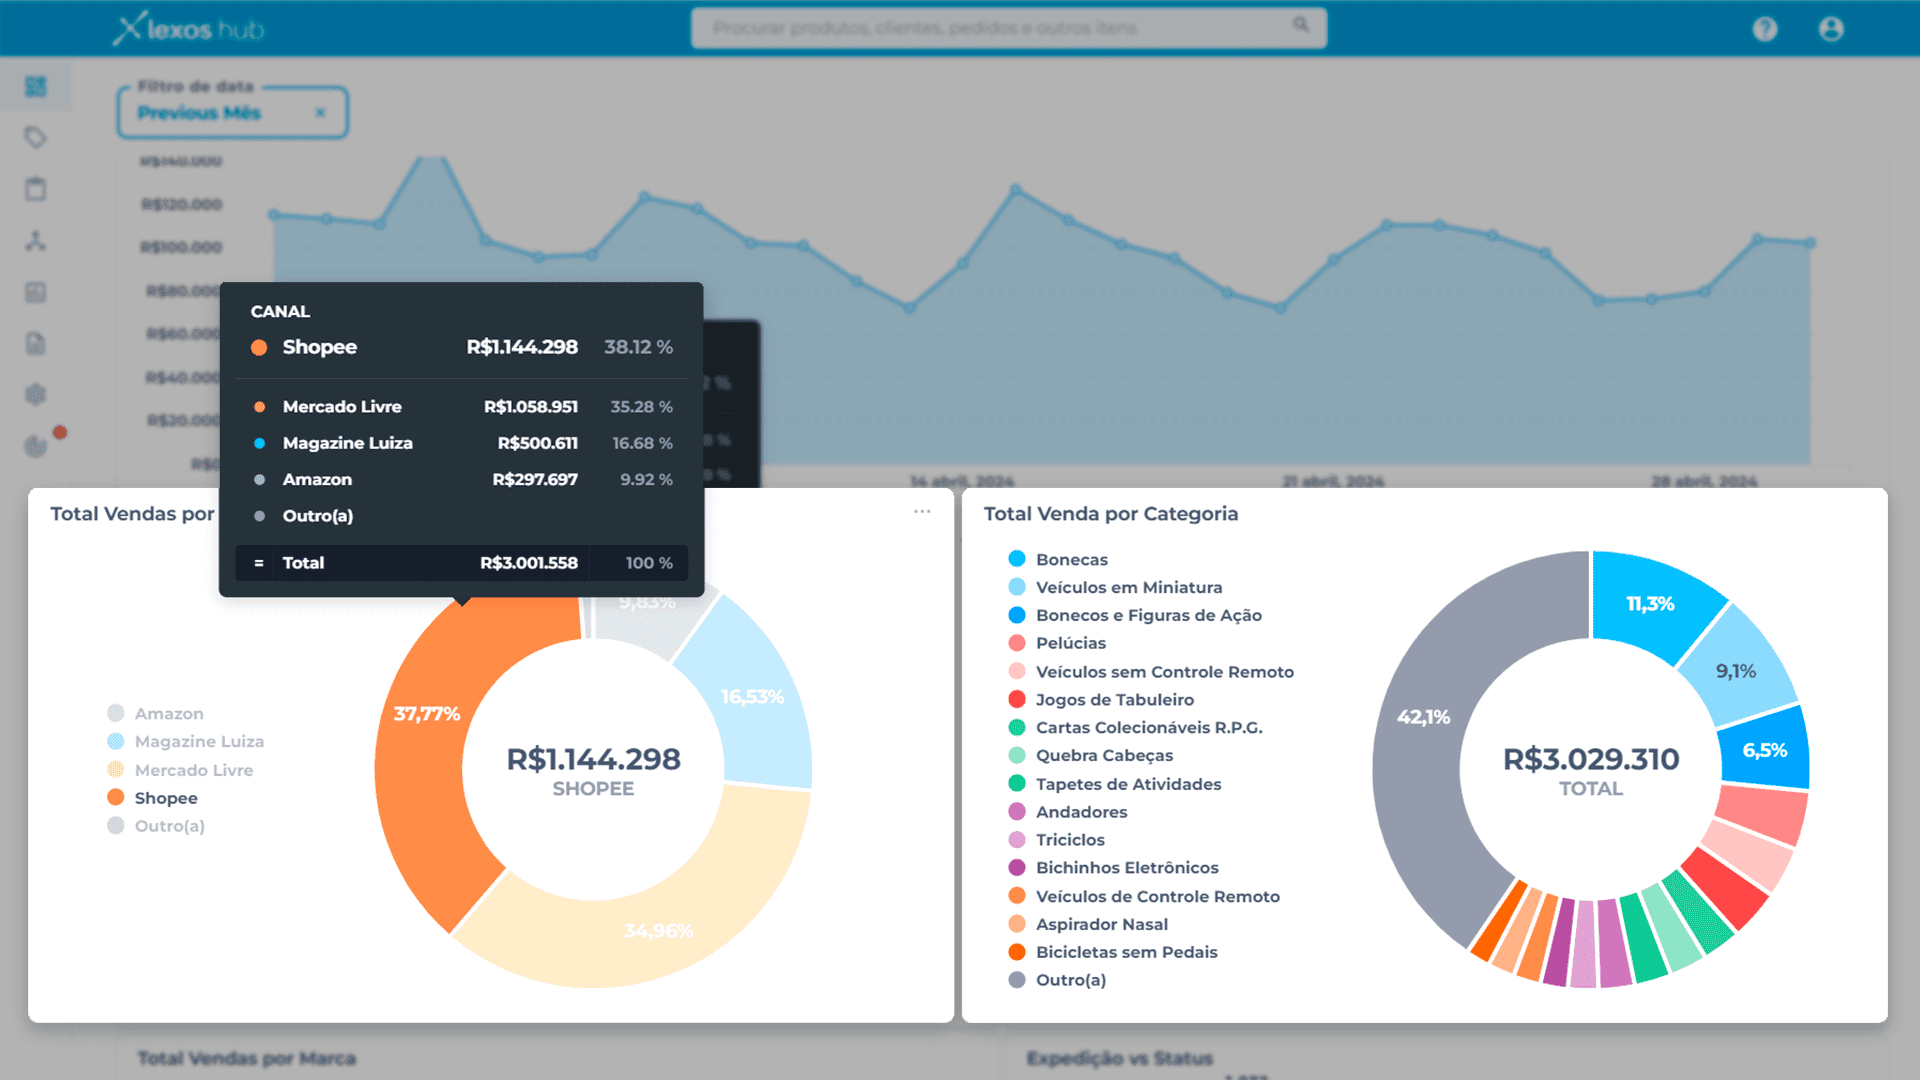Open the dashboard icon in the sidebar
Image resolution: width=1920 pixels, height=1080 pixels.
[36, 86]
